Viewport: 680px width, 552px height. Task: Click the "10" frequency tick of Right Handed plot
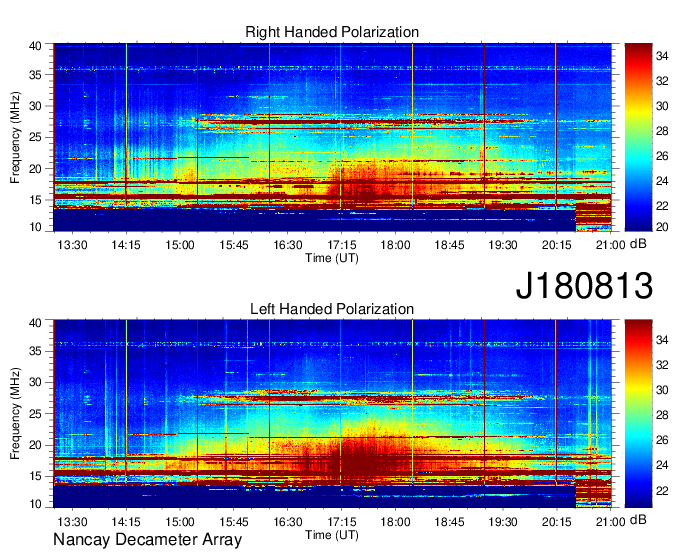click(x=35, y=227)
